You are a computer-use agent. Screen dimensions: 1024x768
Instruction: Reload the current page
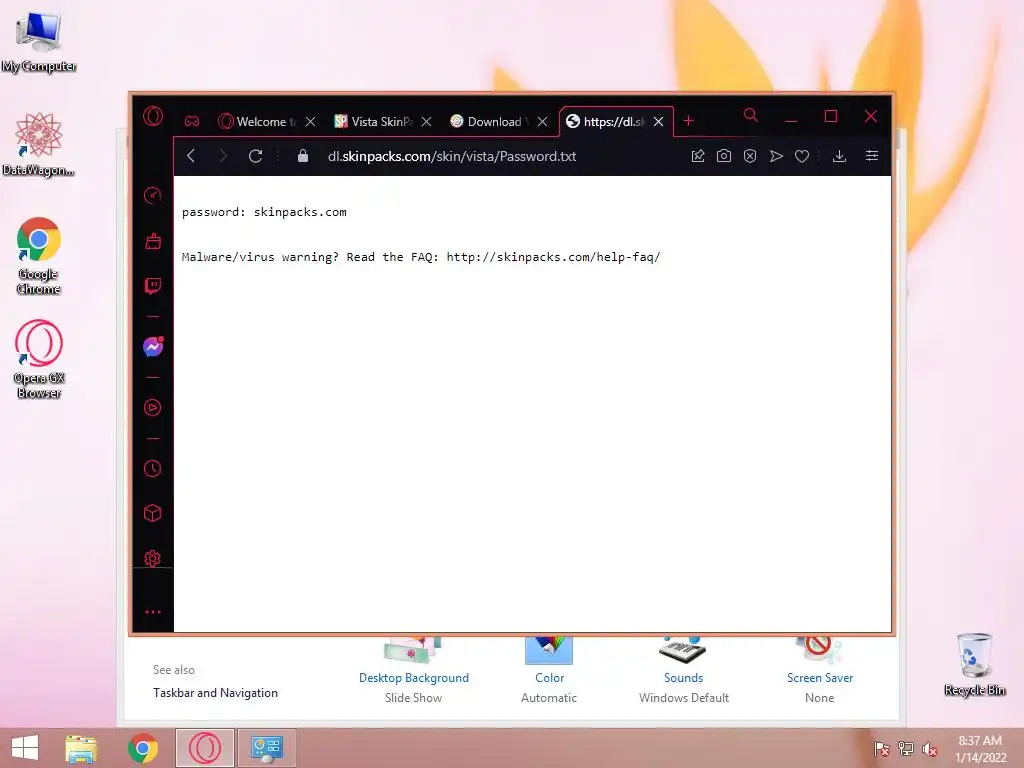click(x=255, y=156)
